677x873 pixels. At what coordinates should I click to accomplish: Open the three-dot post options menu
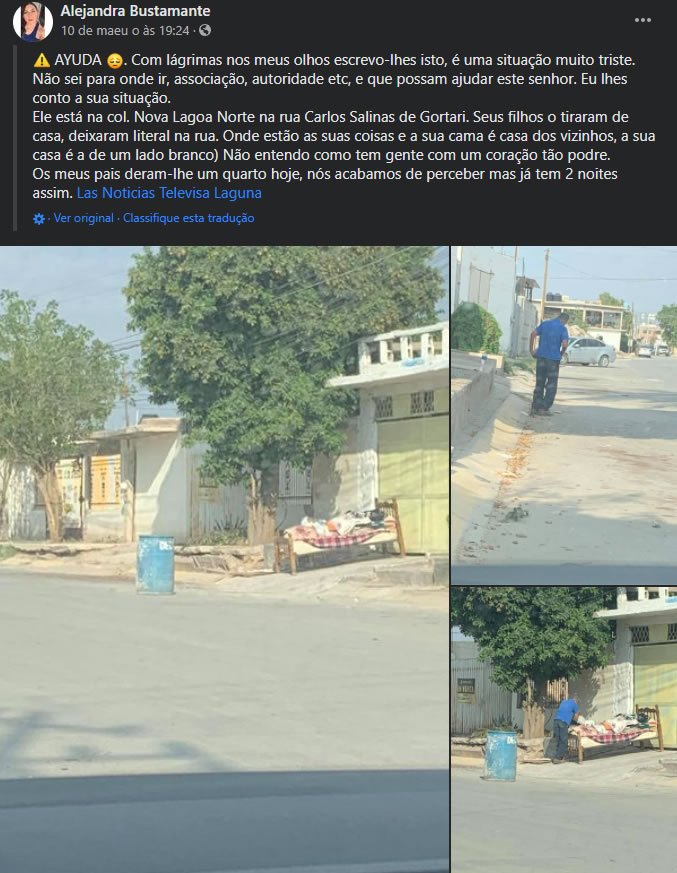click(x=642, y=20)
